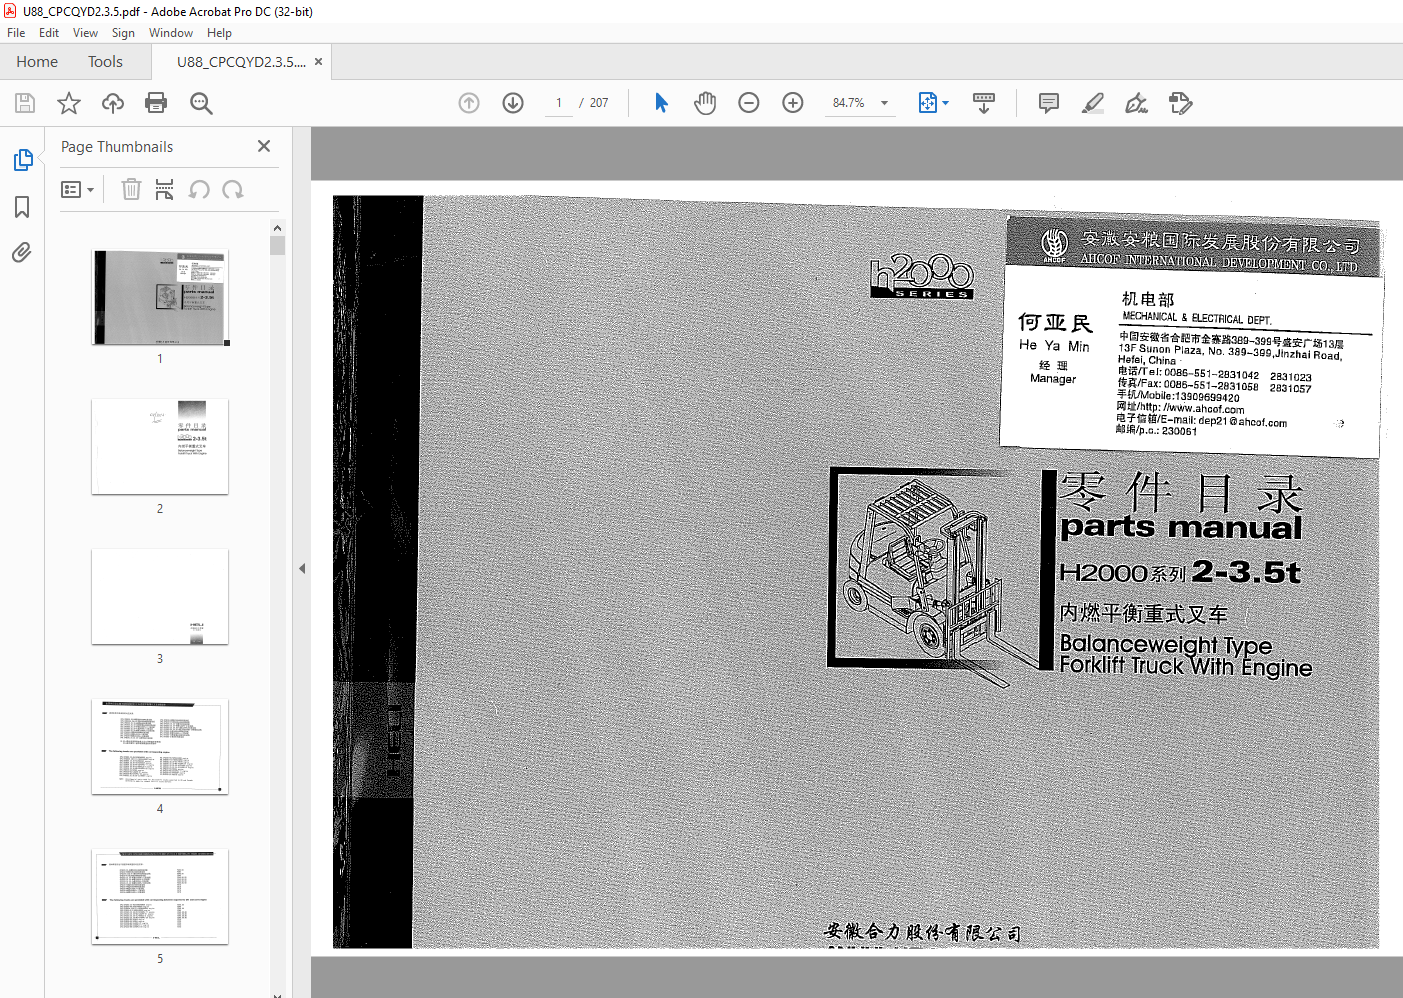Click the thumbnails panel scrollbar handle
The width and height of the screenshot is (1403, 998).
[277, 245]
